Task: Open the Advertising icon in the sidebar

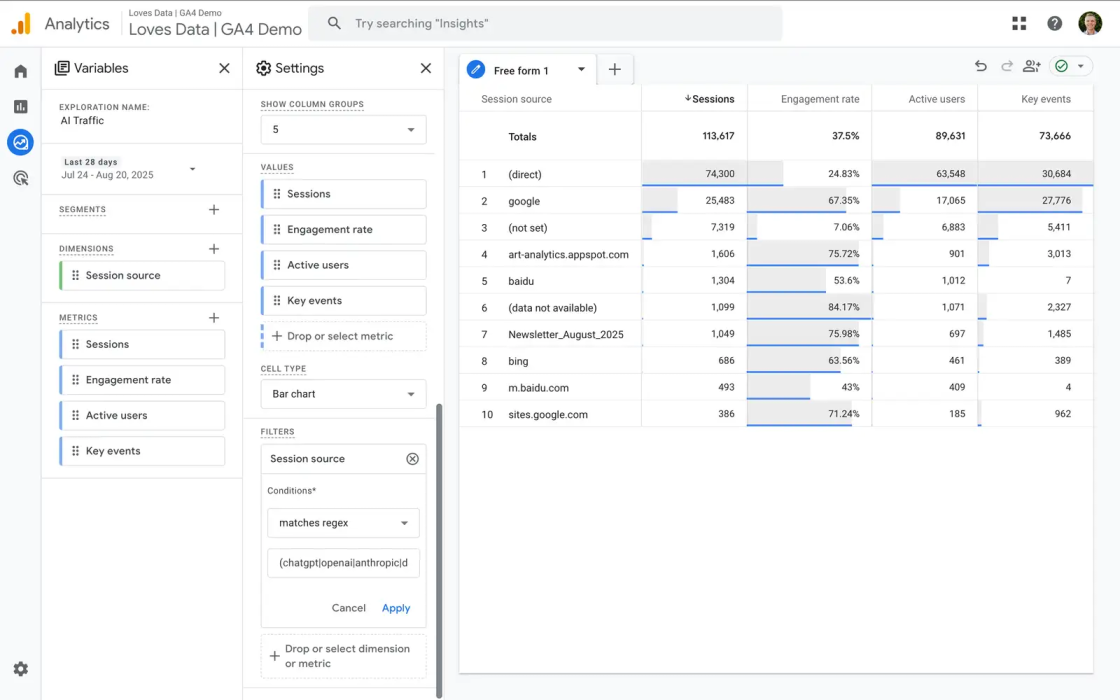Action: tap(20, 178)
